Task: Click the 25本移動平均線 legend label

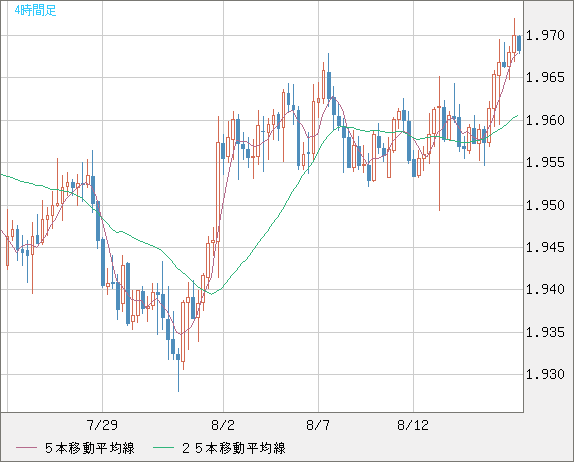Action: point(234,448)
